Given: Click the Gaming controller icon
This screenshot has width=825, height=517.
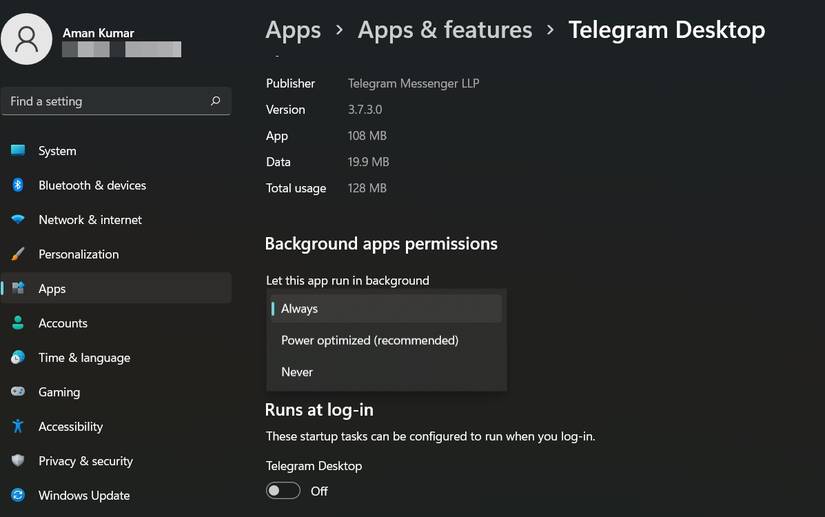Looking at the screenshot, I should tap(18, 392).
